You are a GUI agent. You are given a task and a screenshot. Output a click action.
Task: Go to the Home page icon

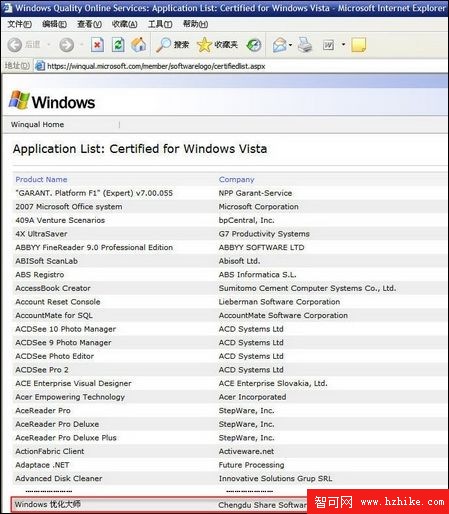click(138, 45)
